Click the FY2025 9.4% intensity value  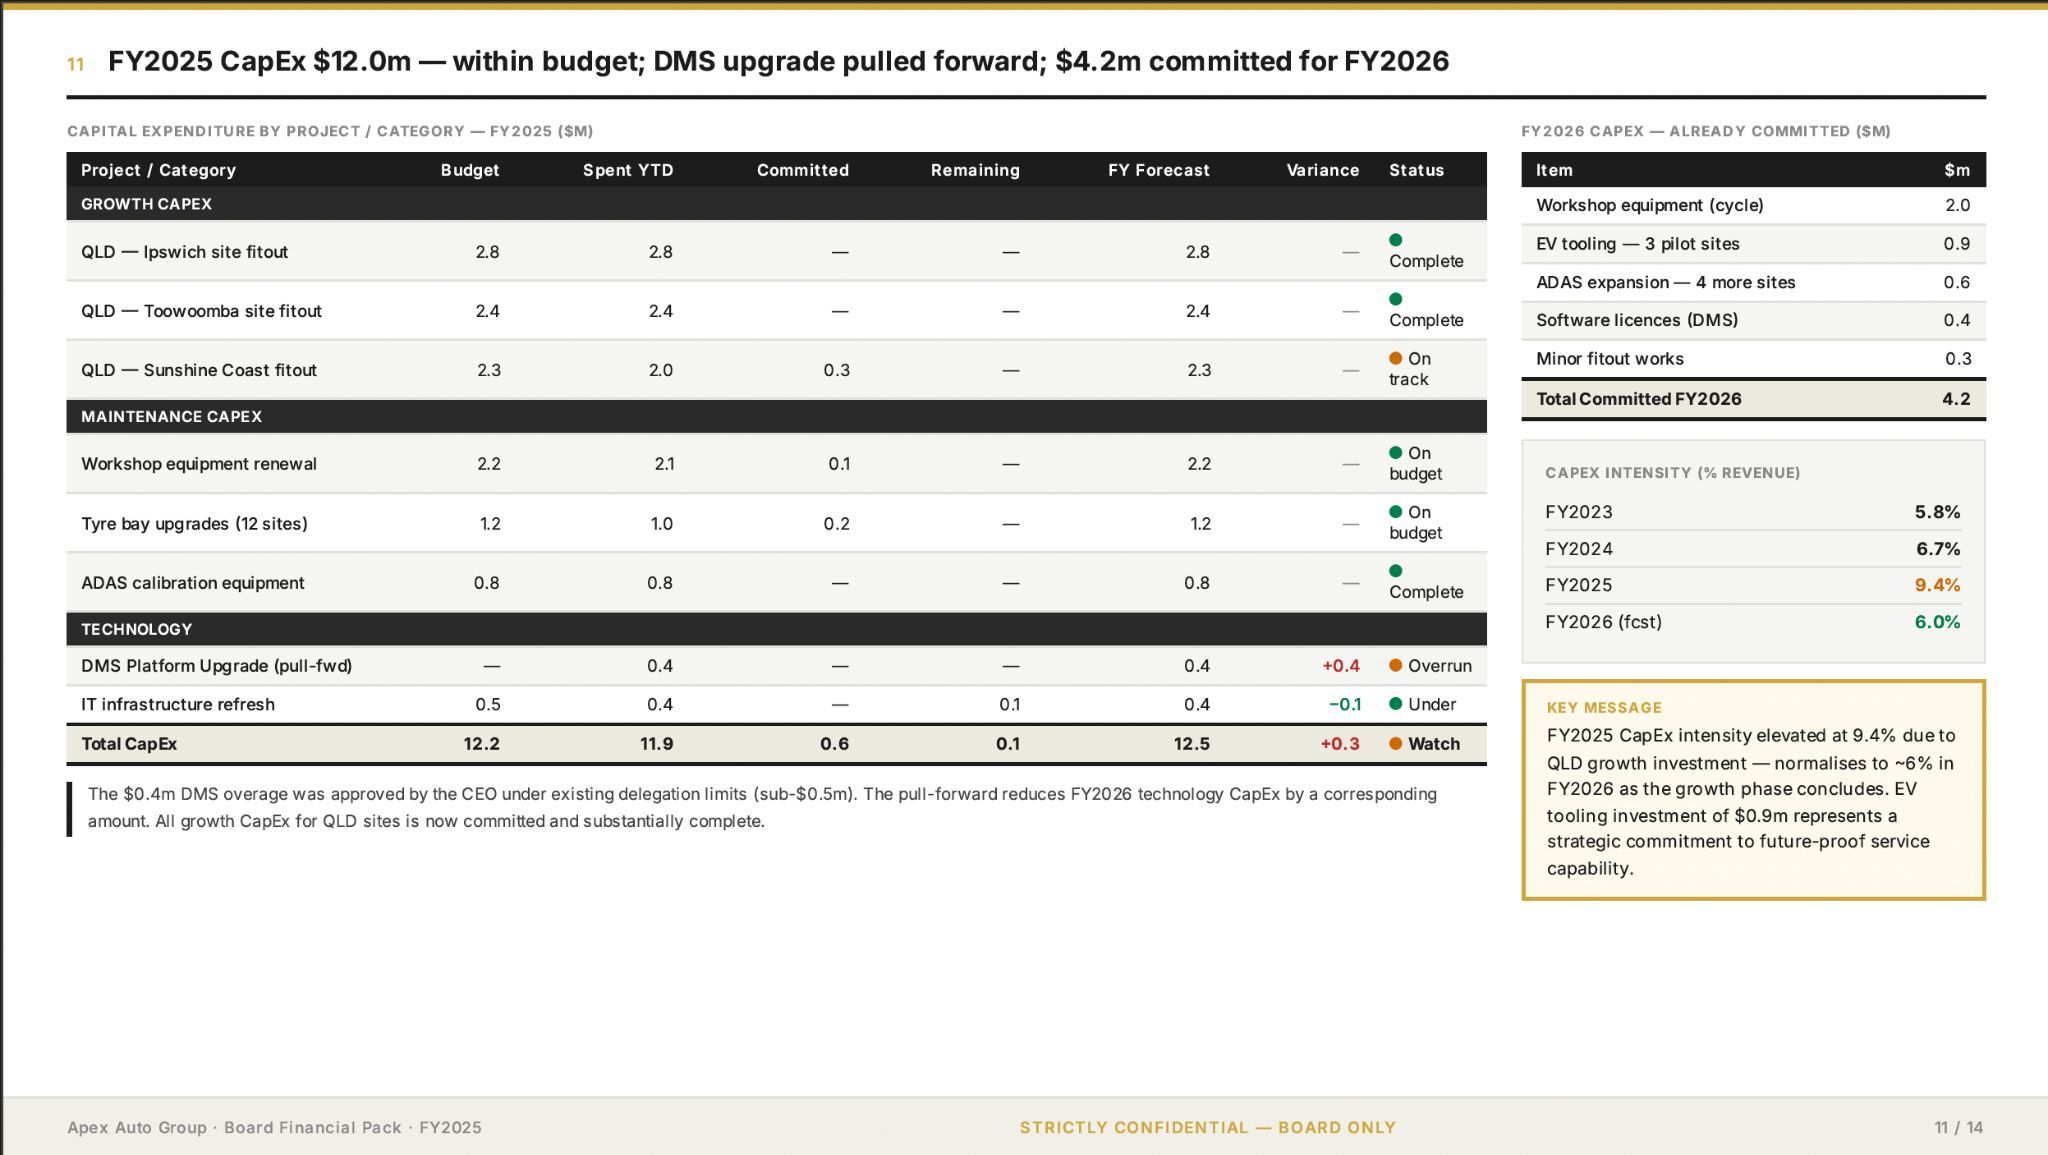(1937, 585)
